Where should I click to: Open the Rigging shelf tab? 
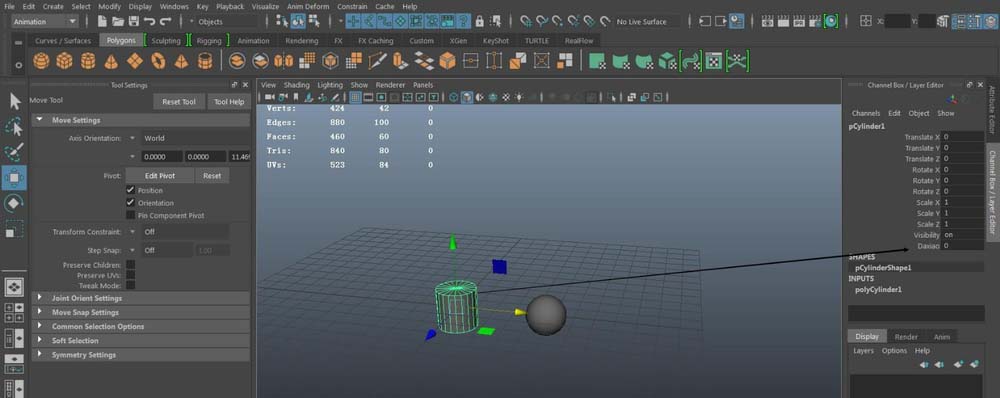click(x=209, y=40)
